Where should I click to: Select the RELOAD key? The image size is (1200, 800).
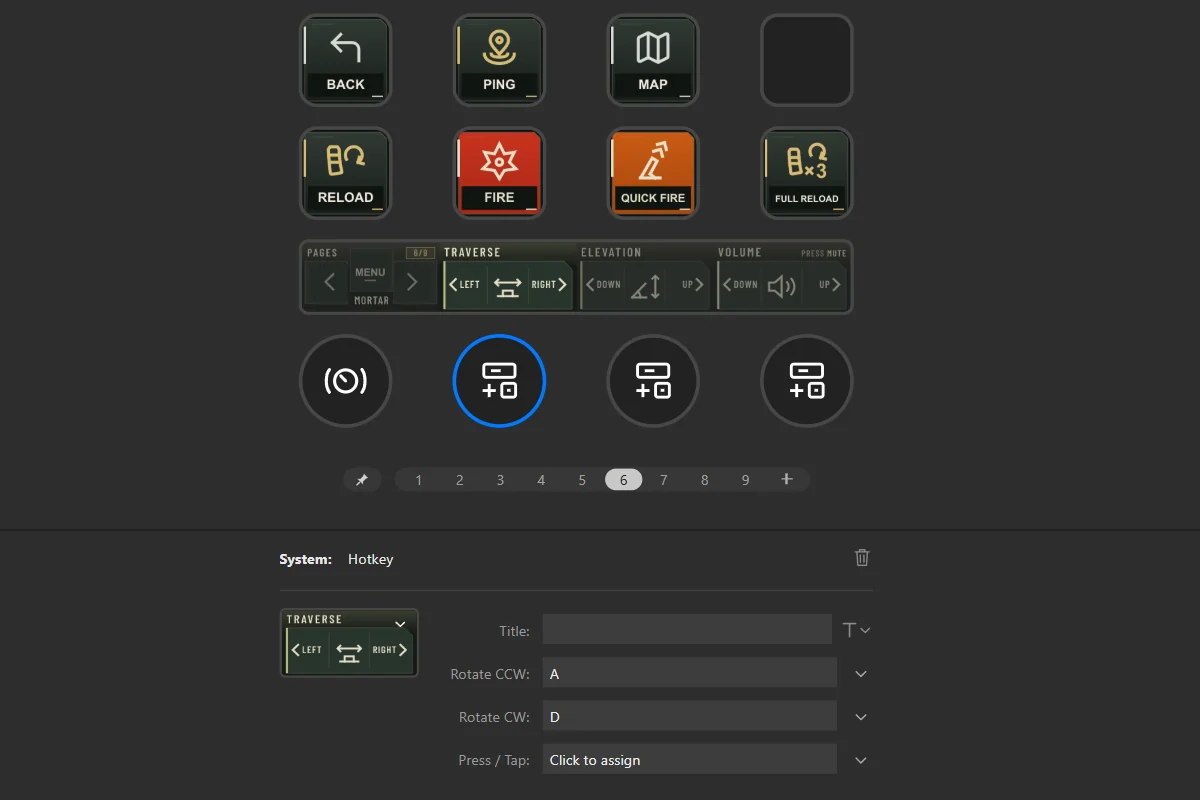345,173
